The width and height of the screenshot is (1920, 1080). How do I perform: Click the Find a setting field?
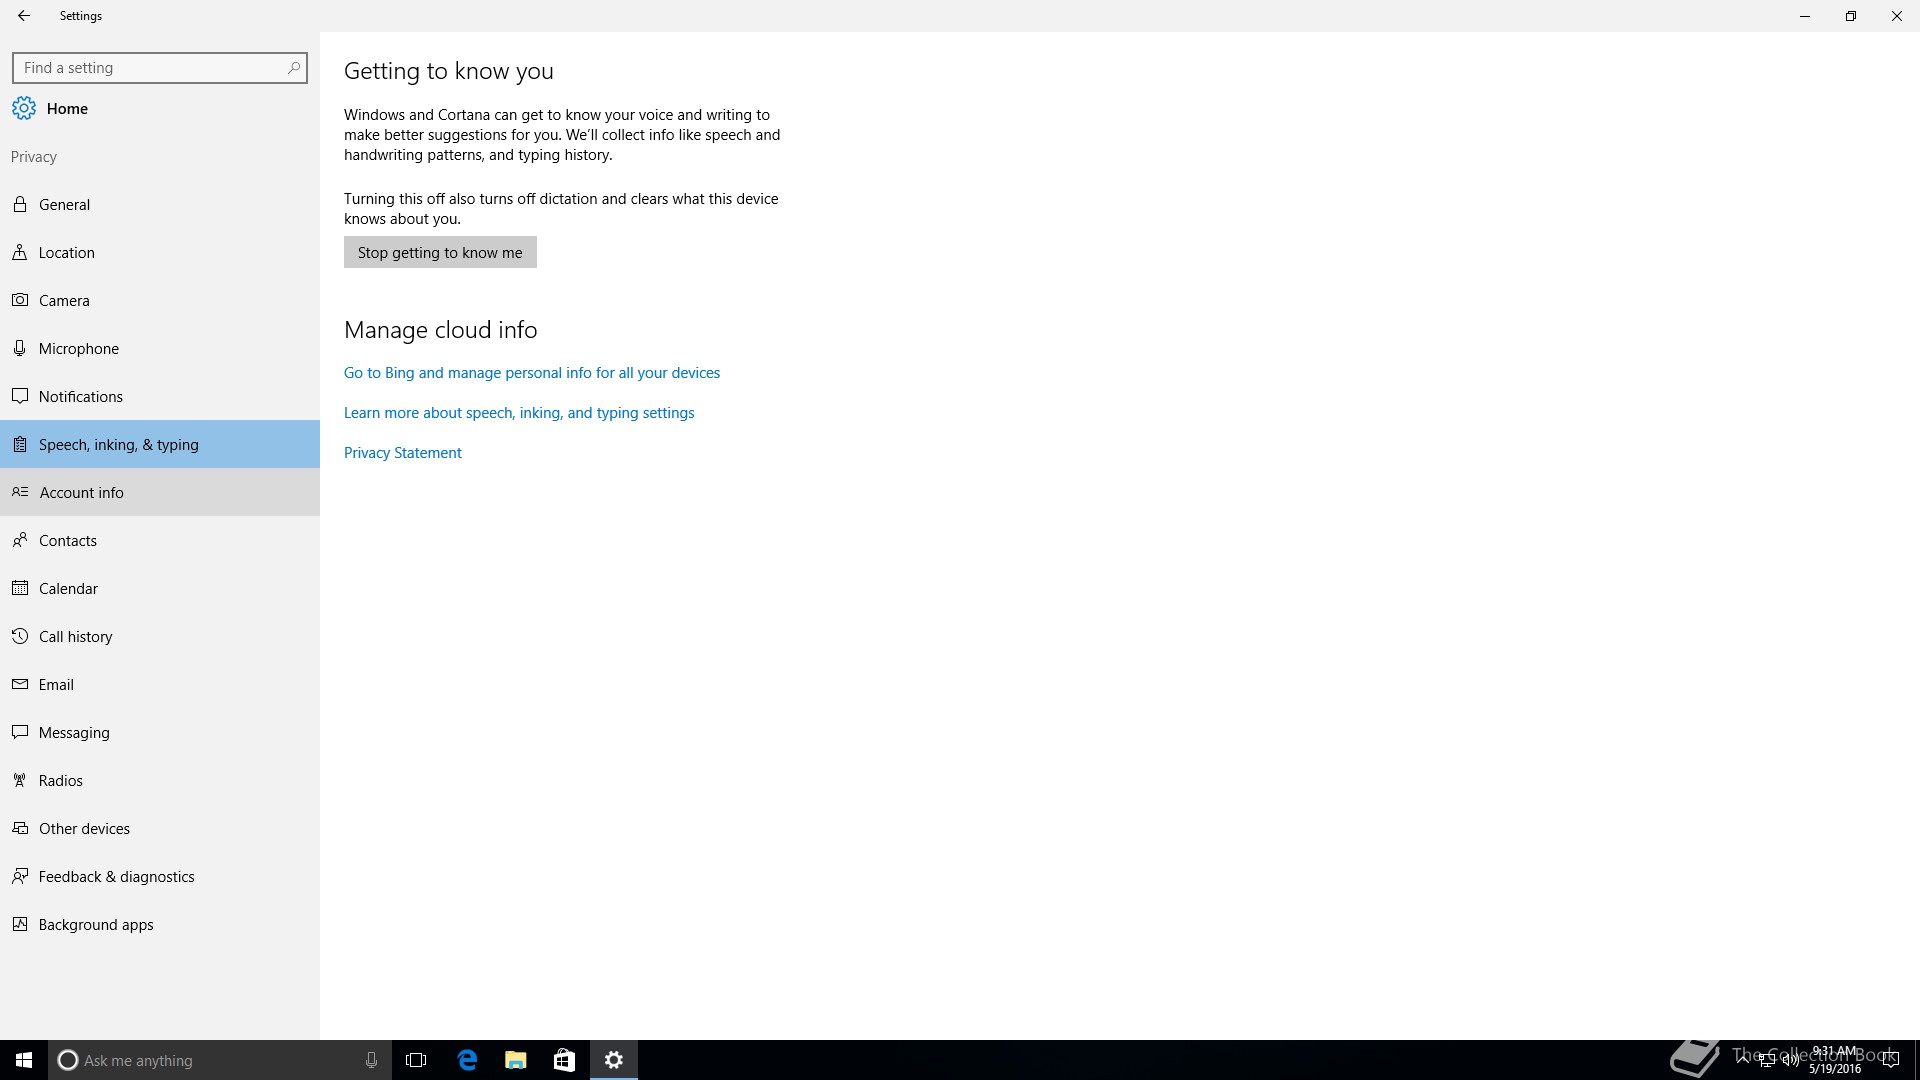tap(150, 68)
